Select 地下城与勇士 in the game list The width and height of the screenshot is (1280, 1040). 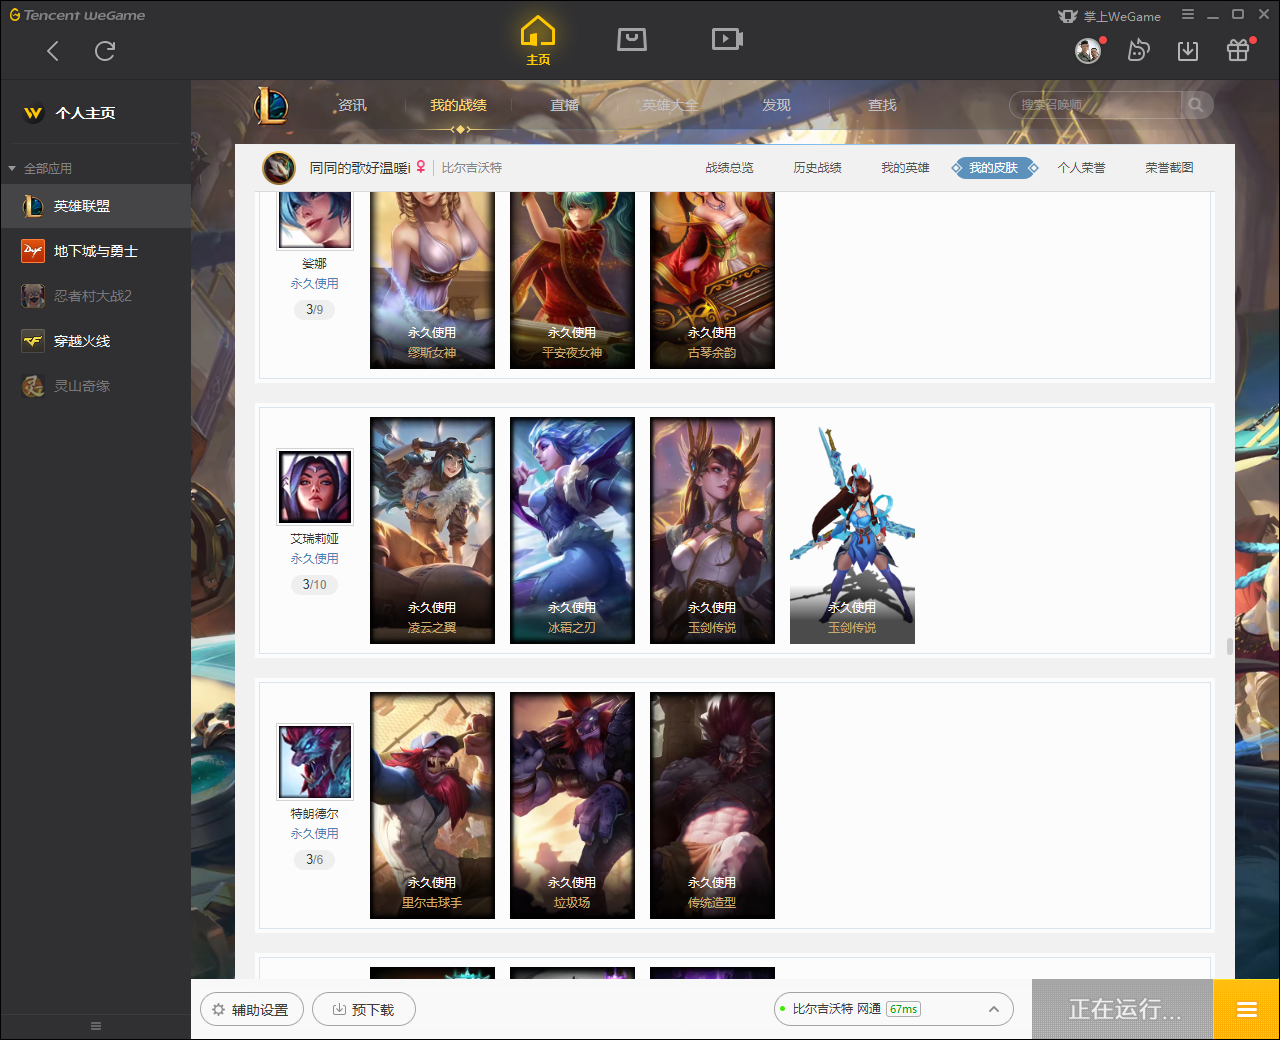pos(95,251)
